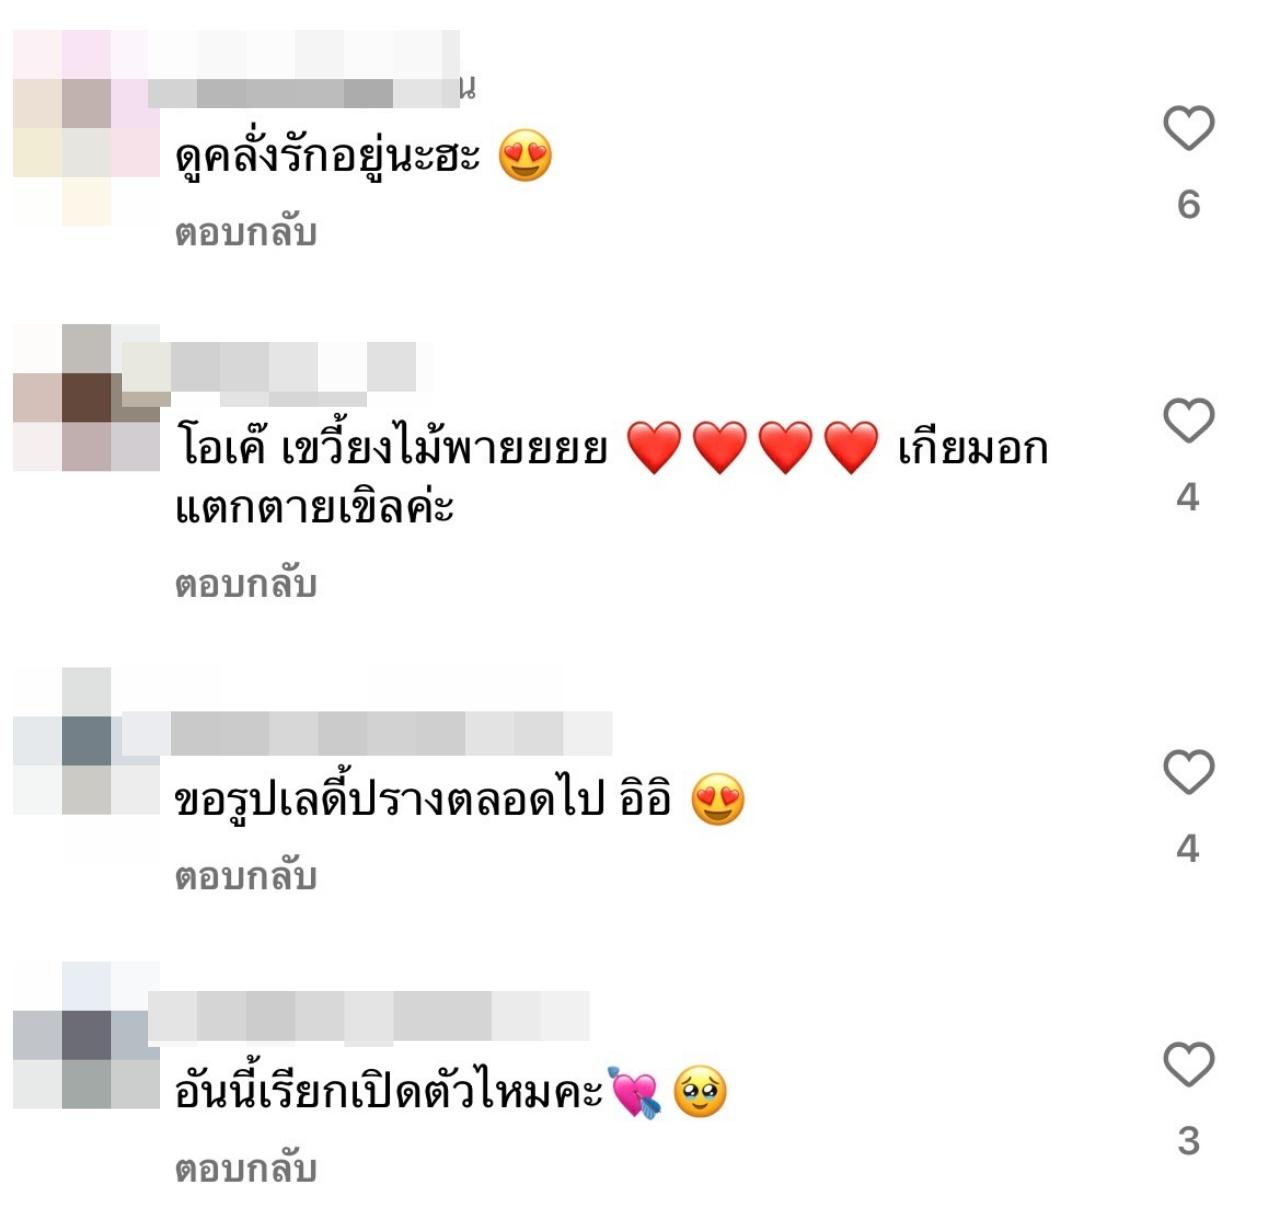The height and width of the screenshot is (1208, 1280).
Task: Reply to the comment ending with อิอิ
Action: click(x=246, y=877)
